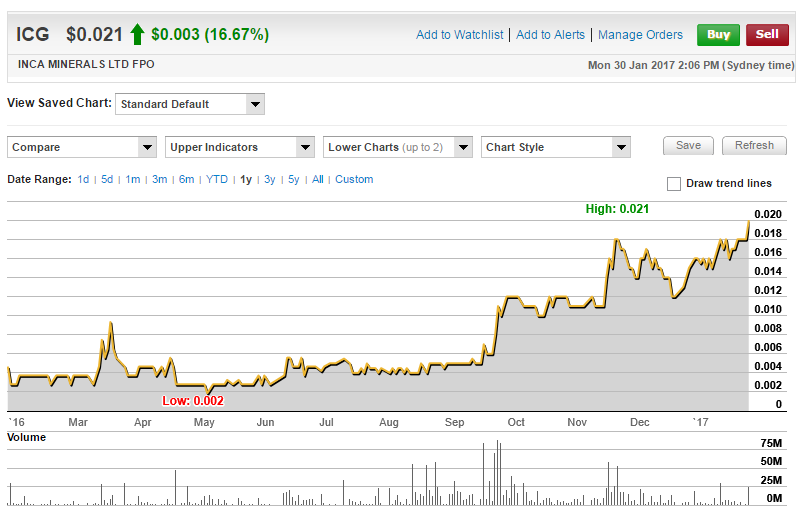
Task: Expand the Compare dropdown
Action: tap(82, 147)
